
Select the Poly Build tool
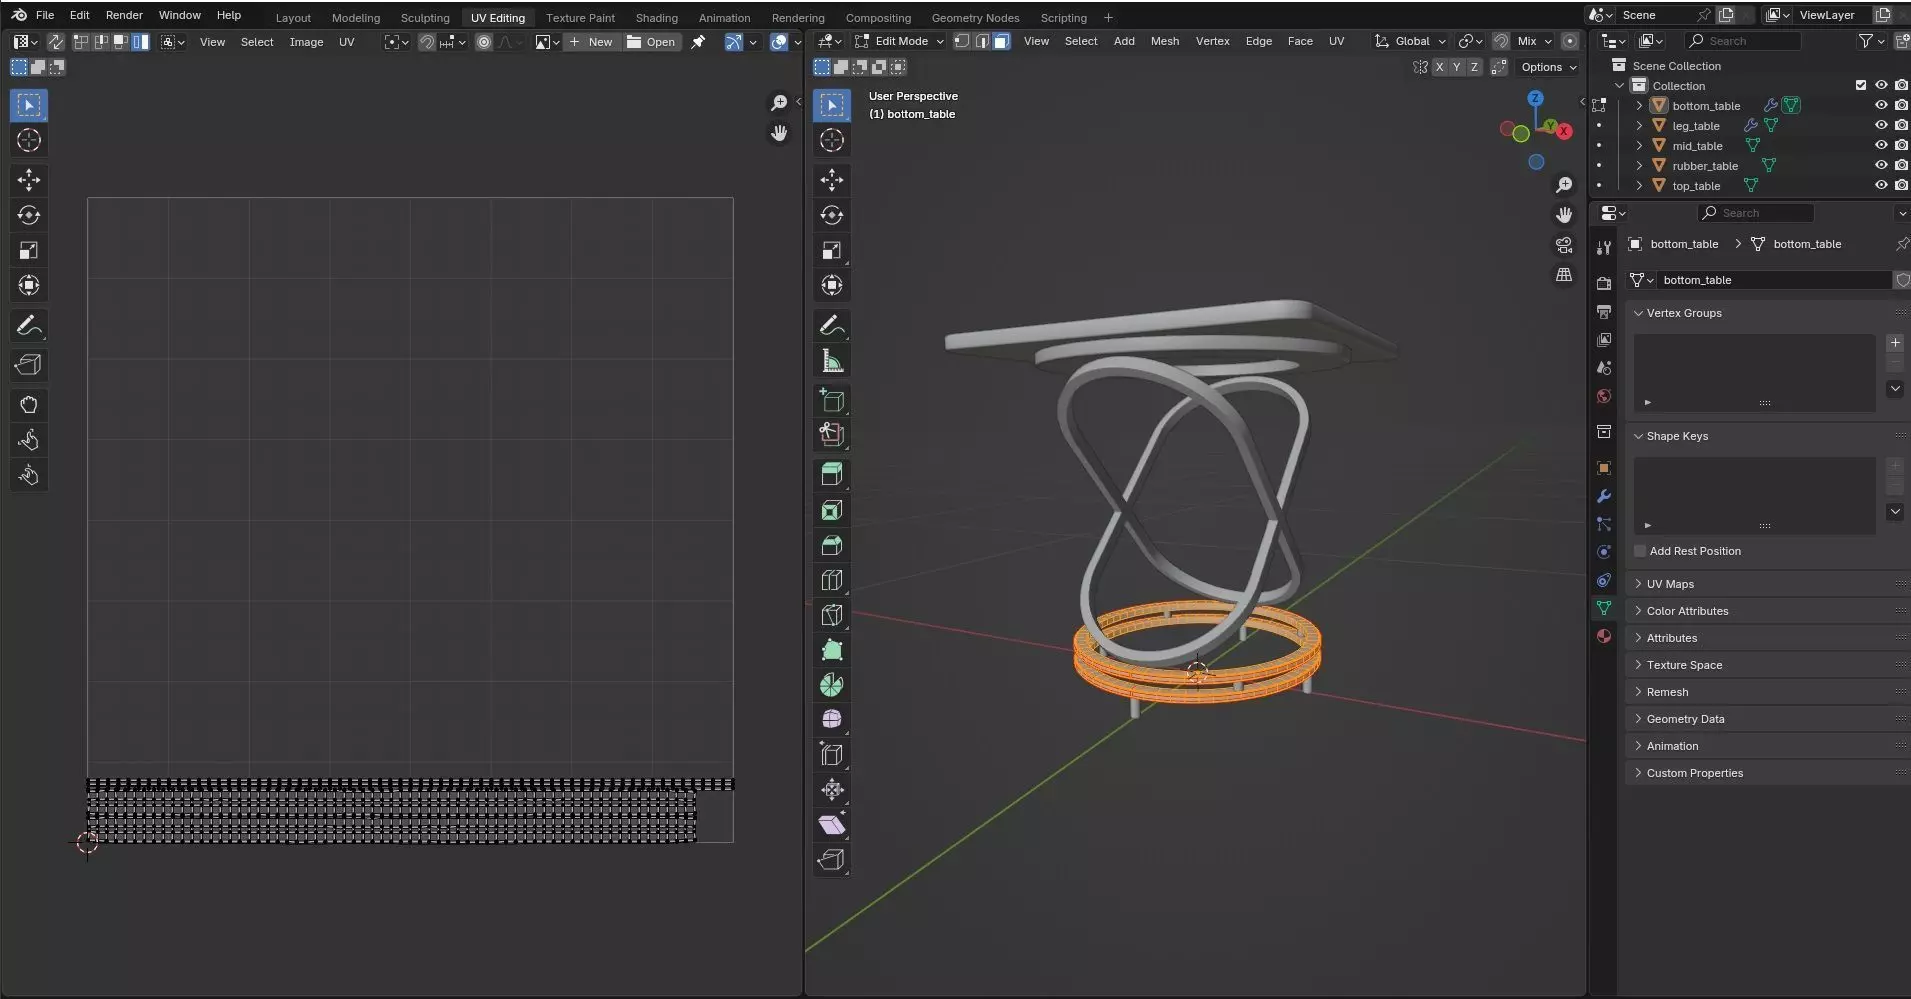[832, 650]
